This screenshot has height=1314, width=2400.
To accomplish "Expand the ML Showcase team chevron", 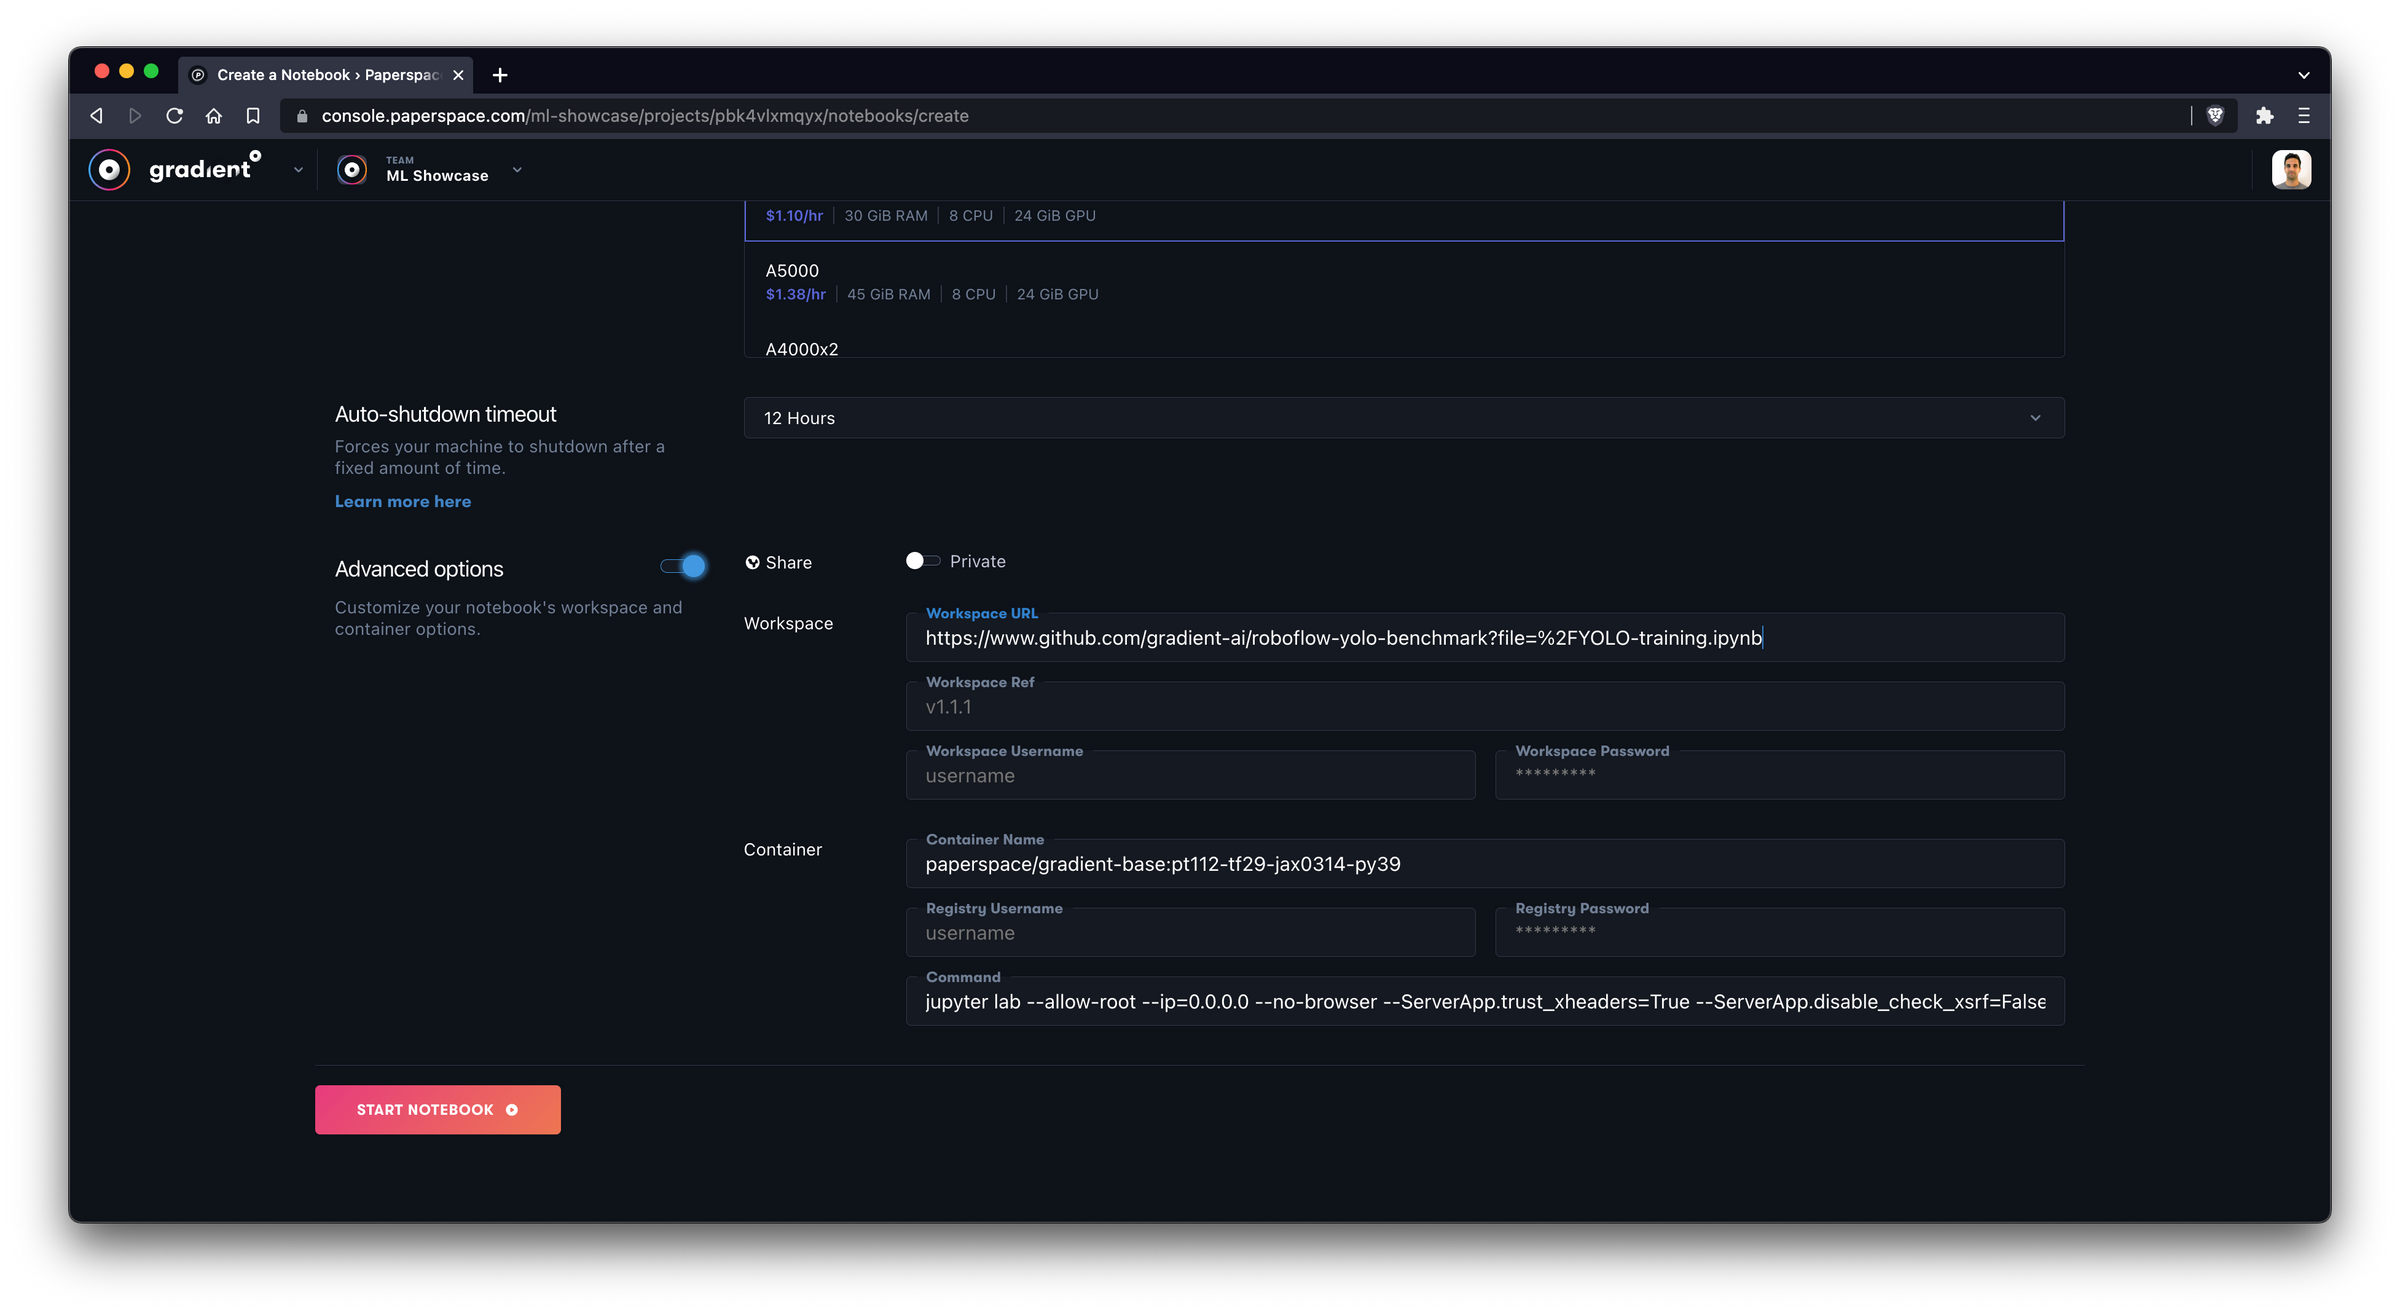I will click(x=517, y=170).
